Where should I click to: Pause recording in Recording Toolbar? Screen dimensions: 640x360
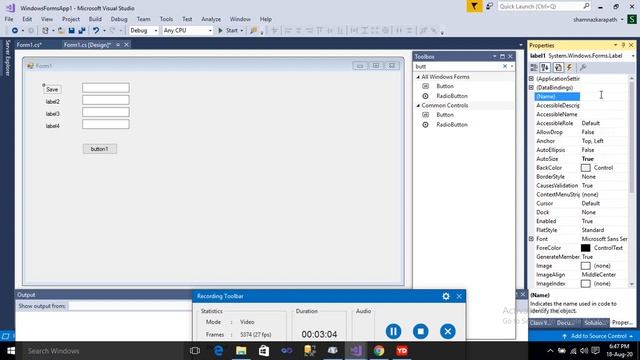[x=393, y=331]
